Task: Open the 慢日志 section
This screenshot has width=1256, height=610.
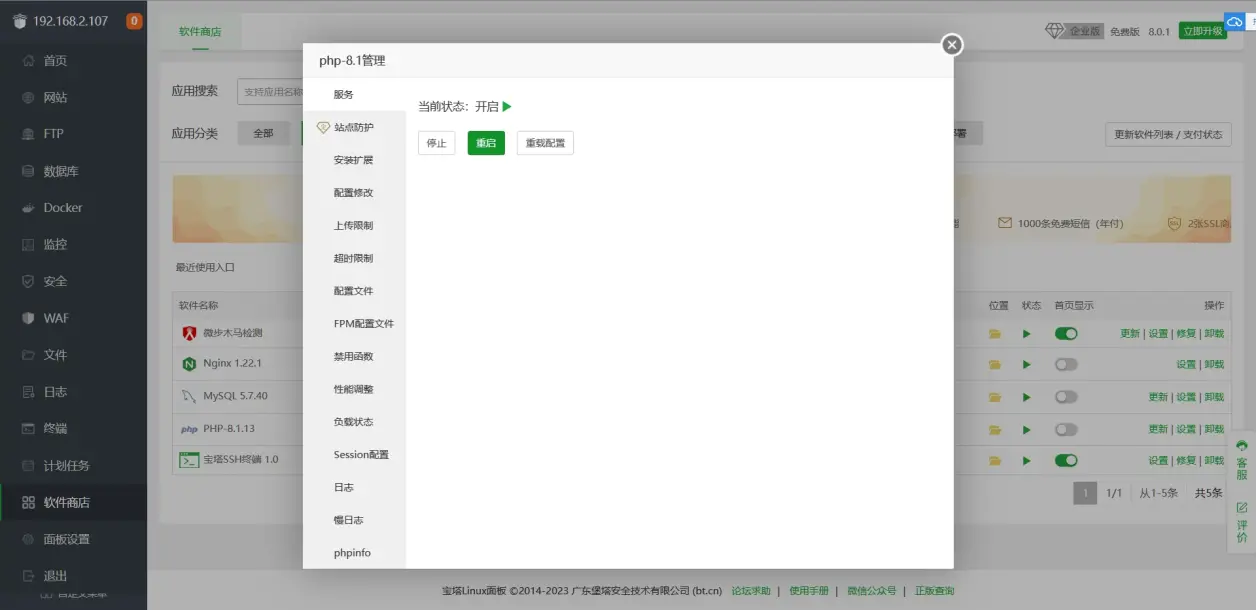Action: click(355, 520)
